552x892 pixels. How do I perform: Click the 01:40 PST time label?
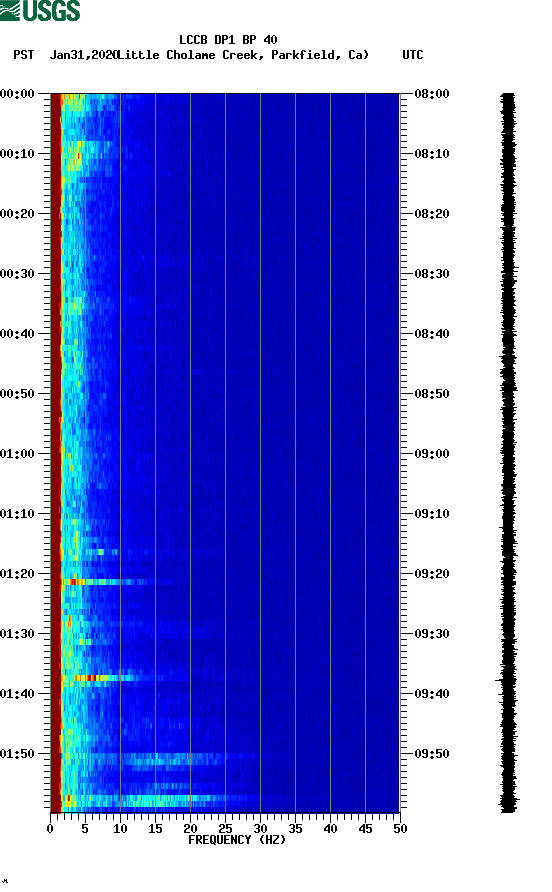click(x=17, y=694)
